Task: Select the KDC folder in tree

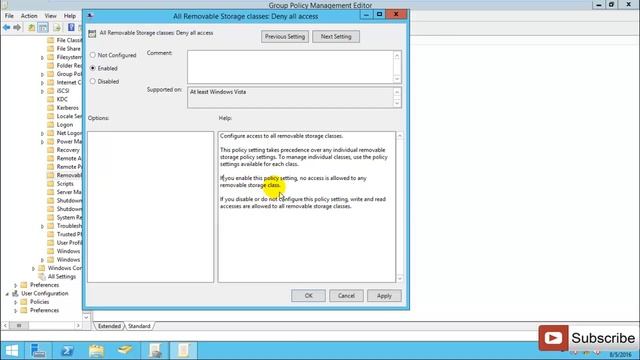Action: coord(62,99)
